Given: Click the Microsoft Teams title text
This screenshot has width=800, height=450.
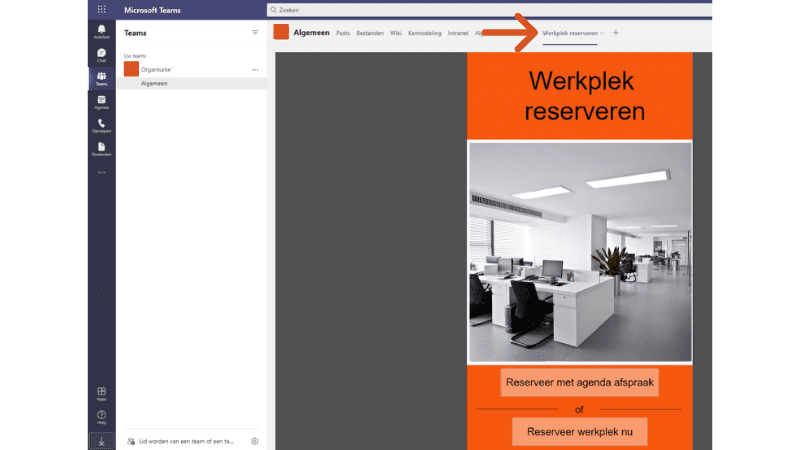Looking at the screenshot, I should pyautogui.click(x=152, y=10).
